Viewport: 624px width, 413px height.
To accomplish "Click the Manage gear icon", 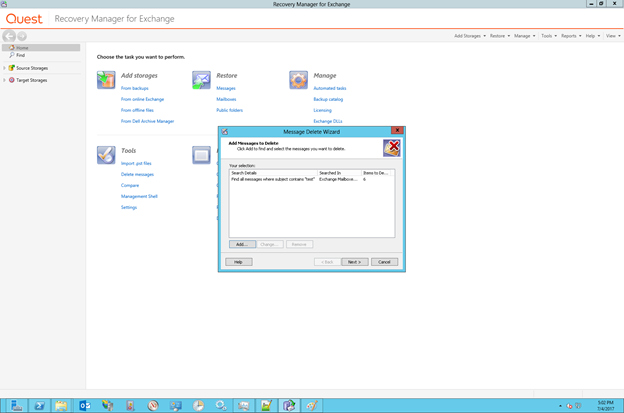I will (298, 80).
